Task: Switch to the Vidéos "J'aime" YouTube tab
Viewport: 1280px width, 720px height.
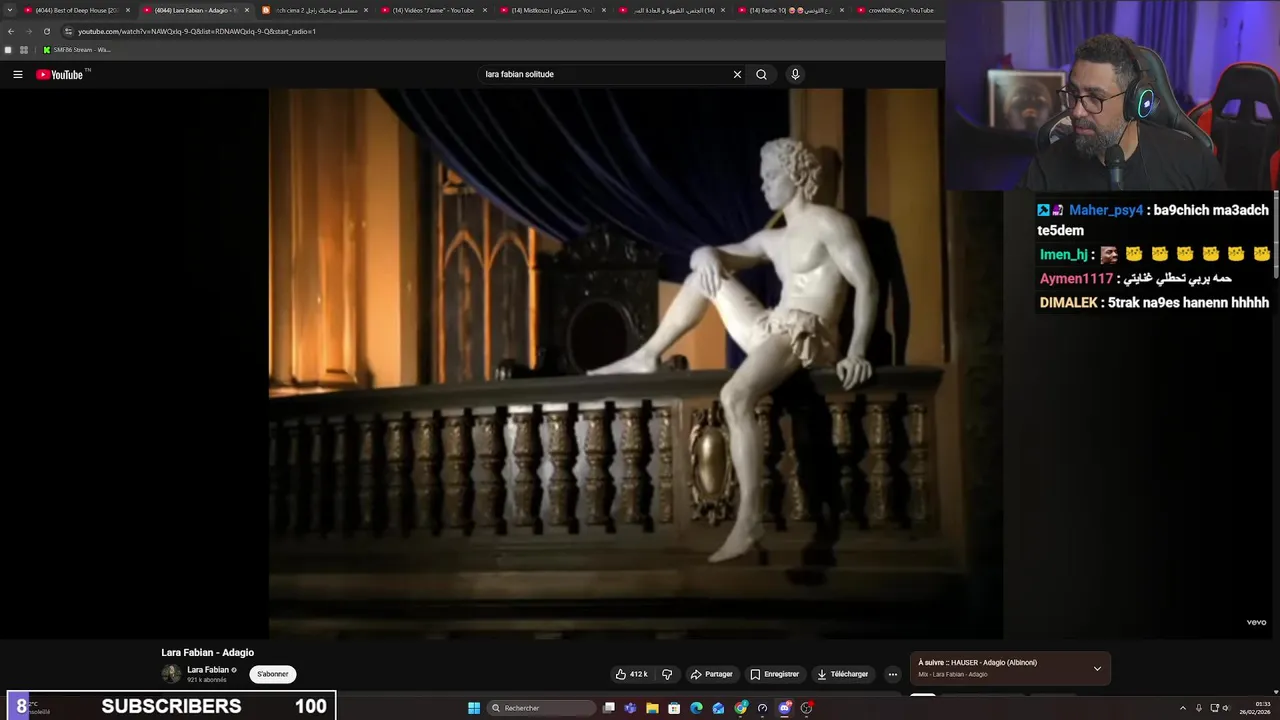Action: pyautogui.click(x=434, y=10)
